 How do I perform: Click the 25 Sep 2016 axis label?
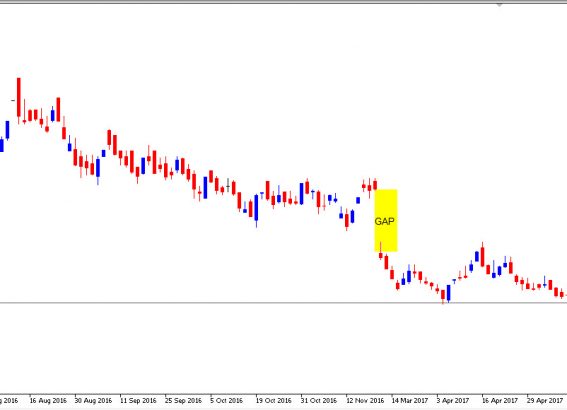click(183, 401)
